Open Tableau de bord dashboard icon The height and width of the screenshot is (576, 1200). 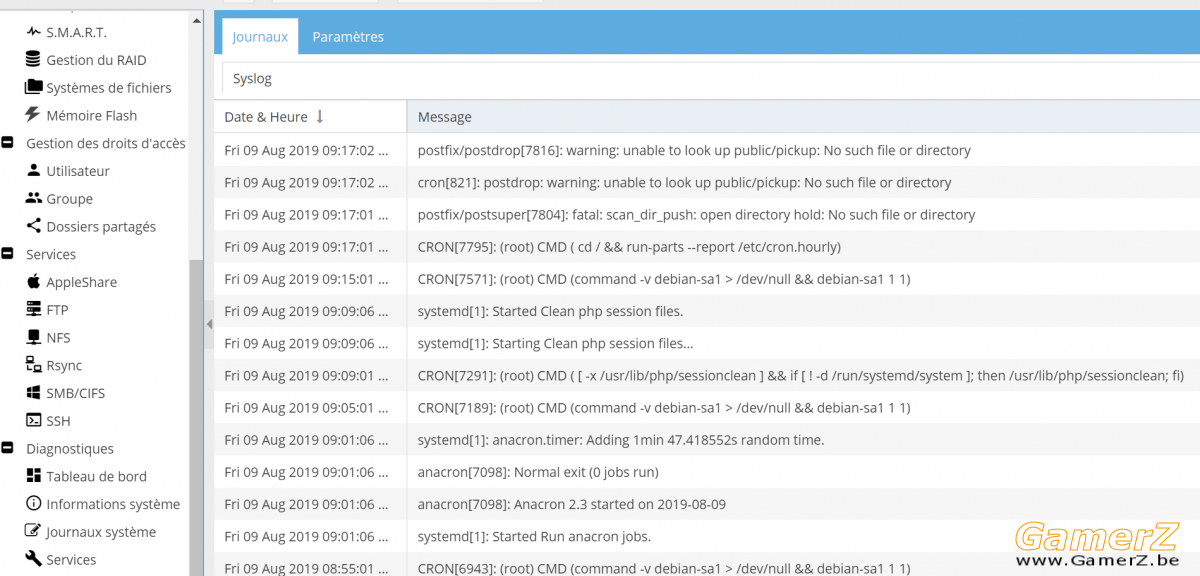(33, 476)
